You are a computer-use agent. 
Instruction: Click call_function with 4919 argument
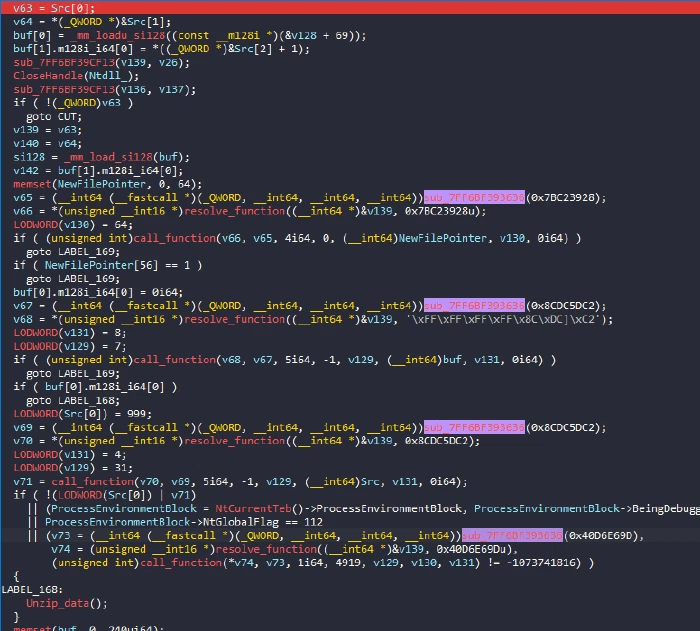click(x=181, y=563)
